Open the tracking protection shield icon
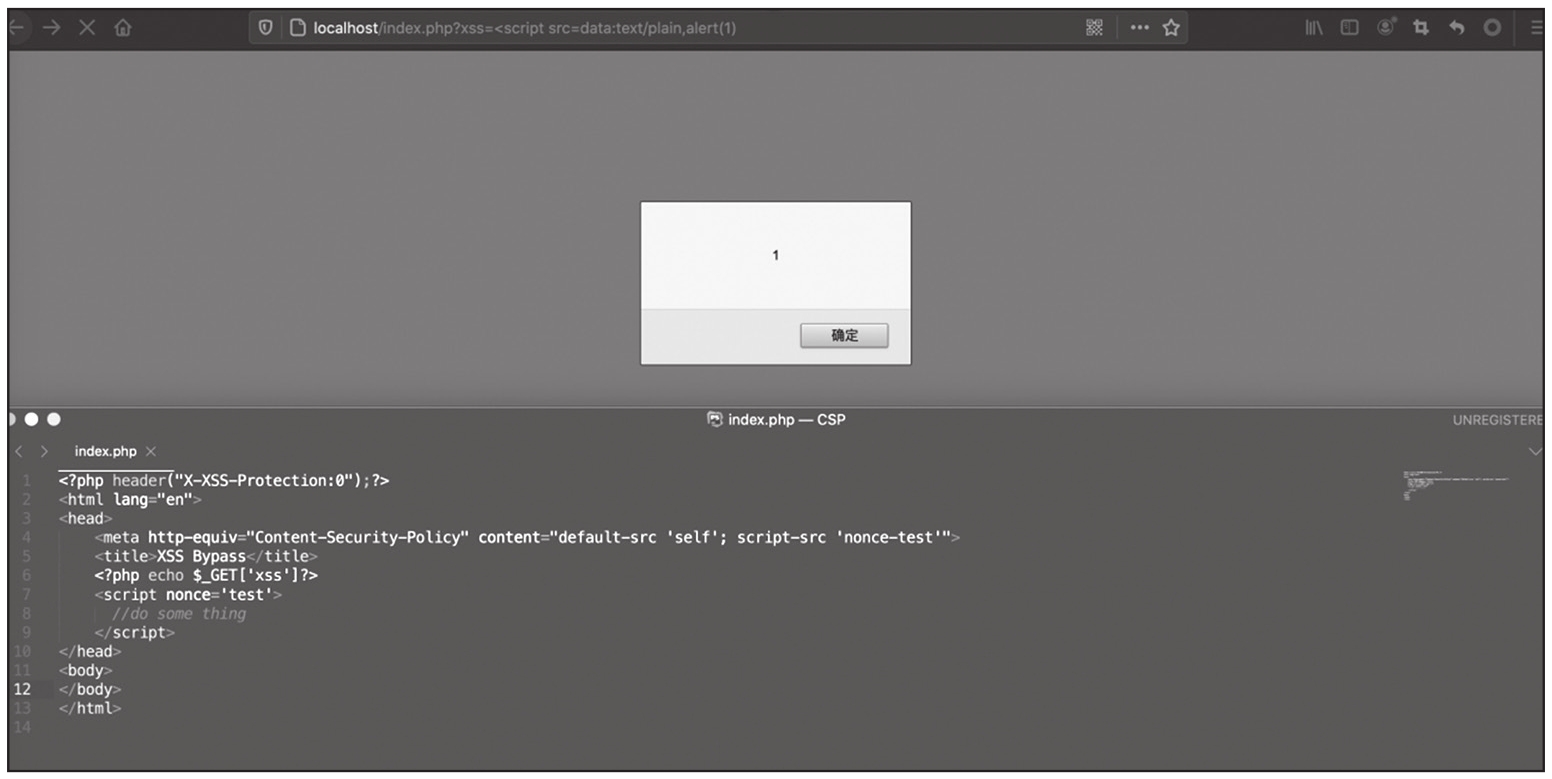1552x779 pixels. (x=266, y=28)
